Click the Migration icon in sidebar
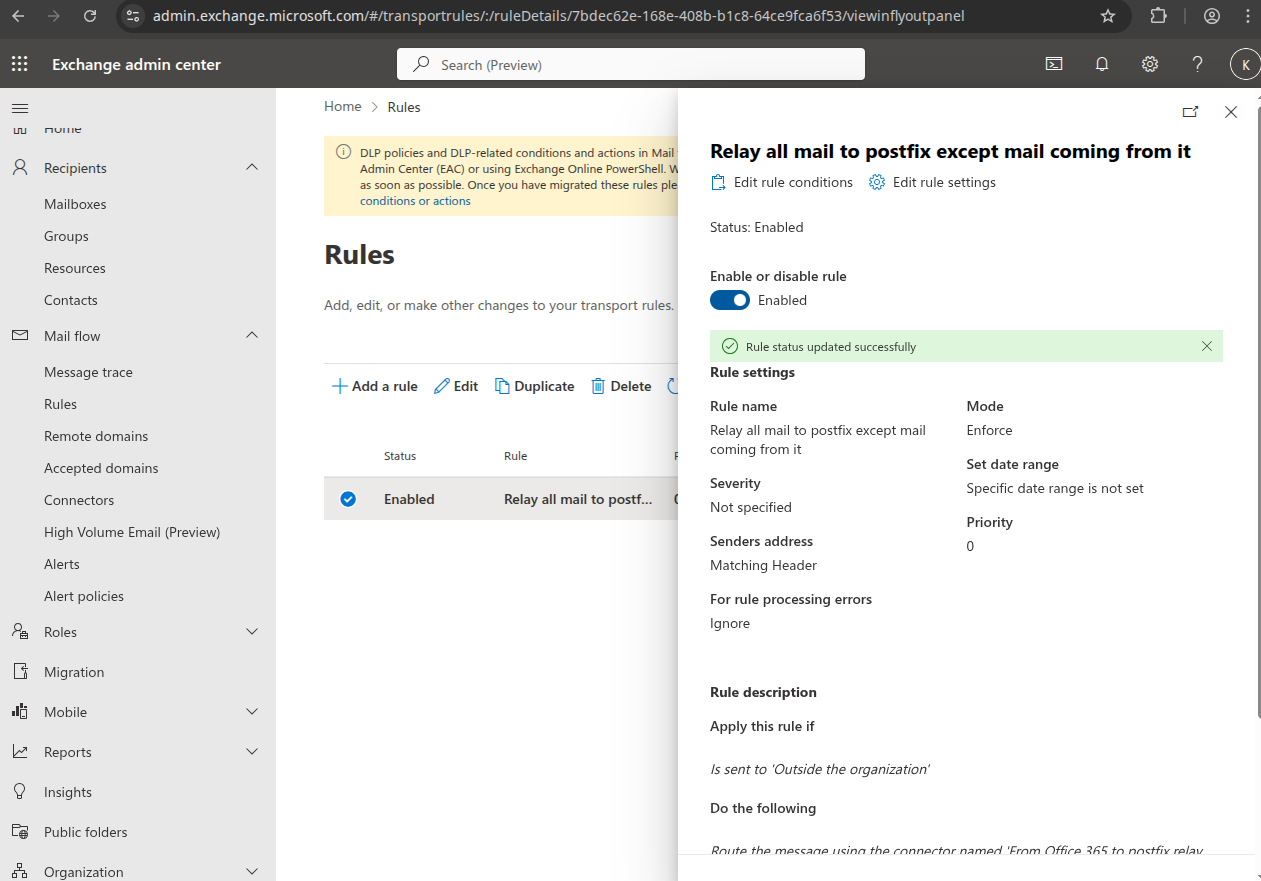Viewport: 1261px width, 881px height. coord(20,672)
